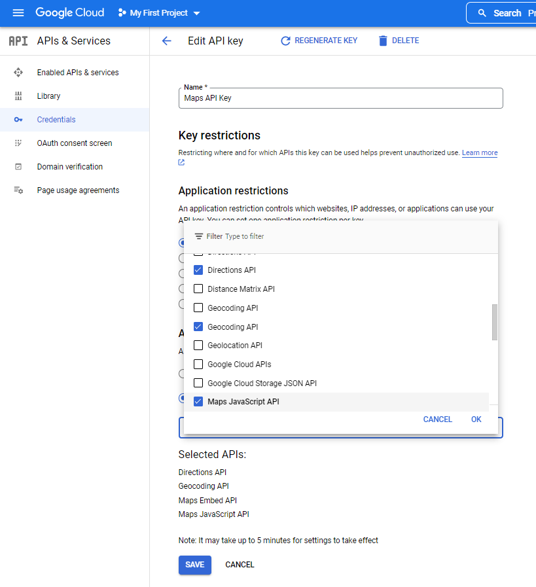Check the Distance Matrix API checkbox
Image resolution: width=536 pixels, height=587 pixels.
pyautogui.click(x=198, y=289)
